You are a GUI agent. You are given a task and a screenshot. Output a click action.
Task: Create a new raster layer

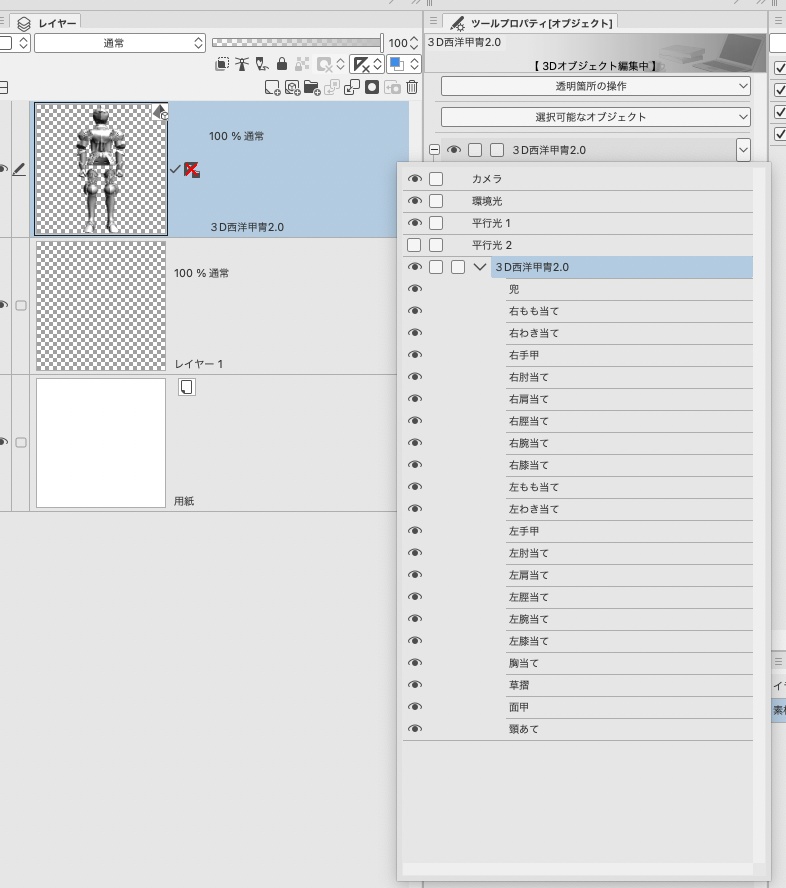[272, 87]
